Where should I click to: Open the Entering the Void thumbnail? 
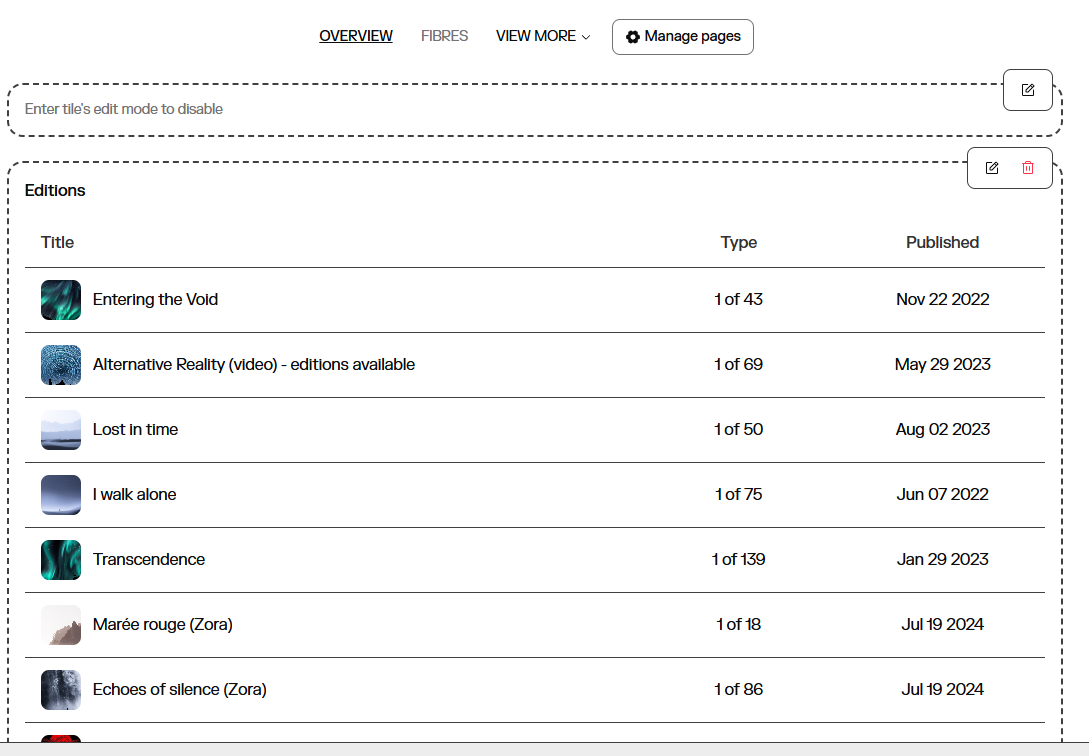pyautogui.click(x=61, y=300)
